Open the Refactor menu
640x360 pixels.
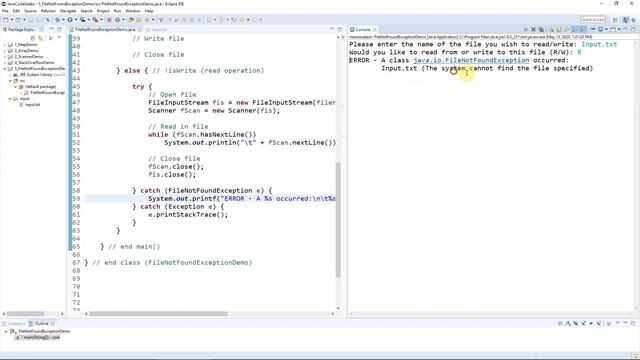point(48,11)
